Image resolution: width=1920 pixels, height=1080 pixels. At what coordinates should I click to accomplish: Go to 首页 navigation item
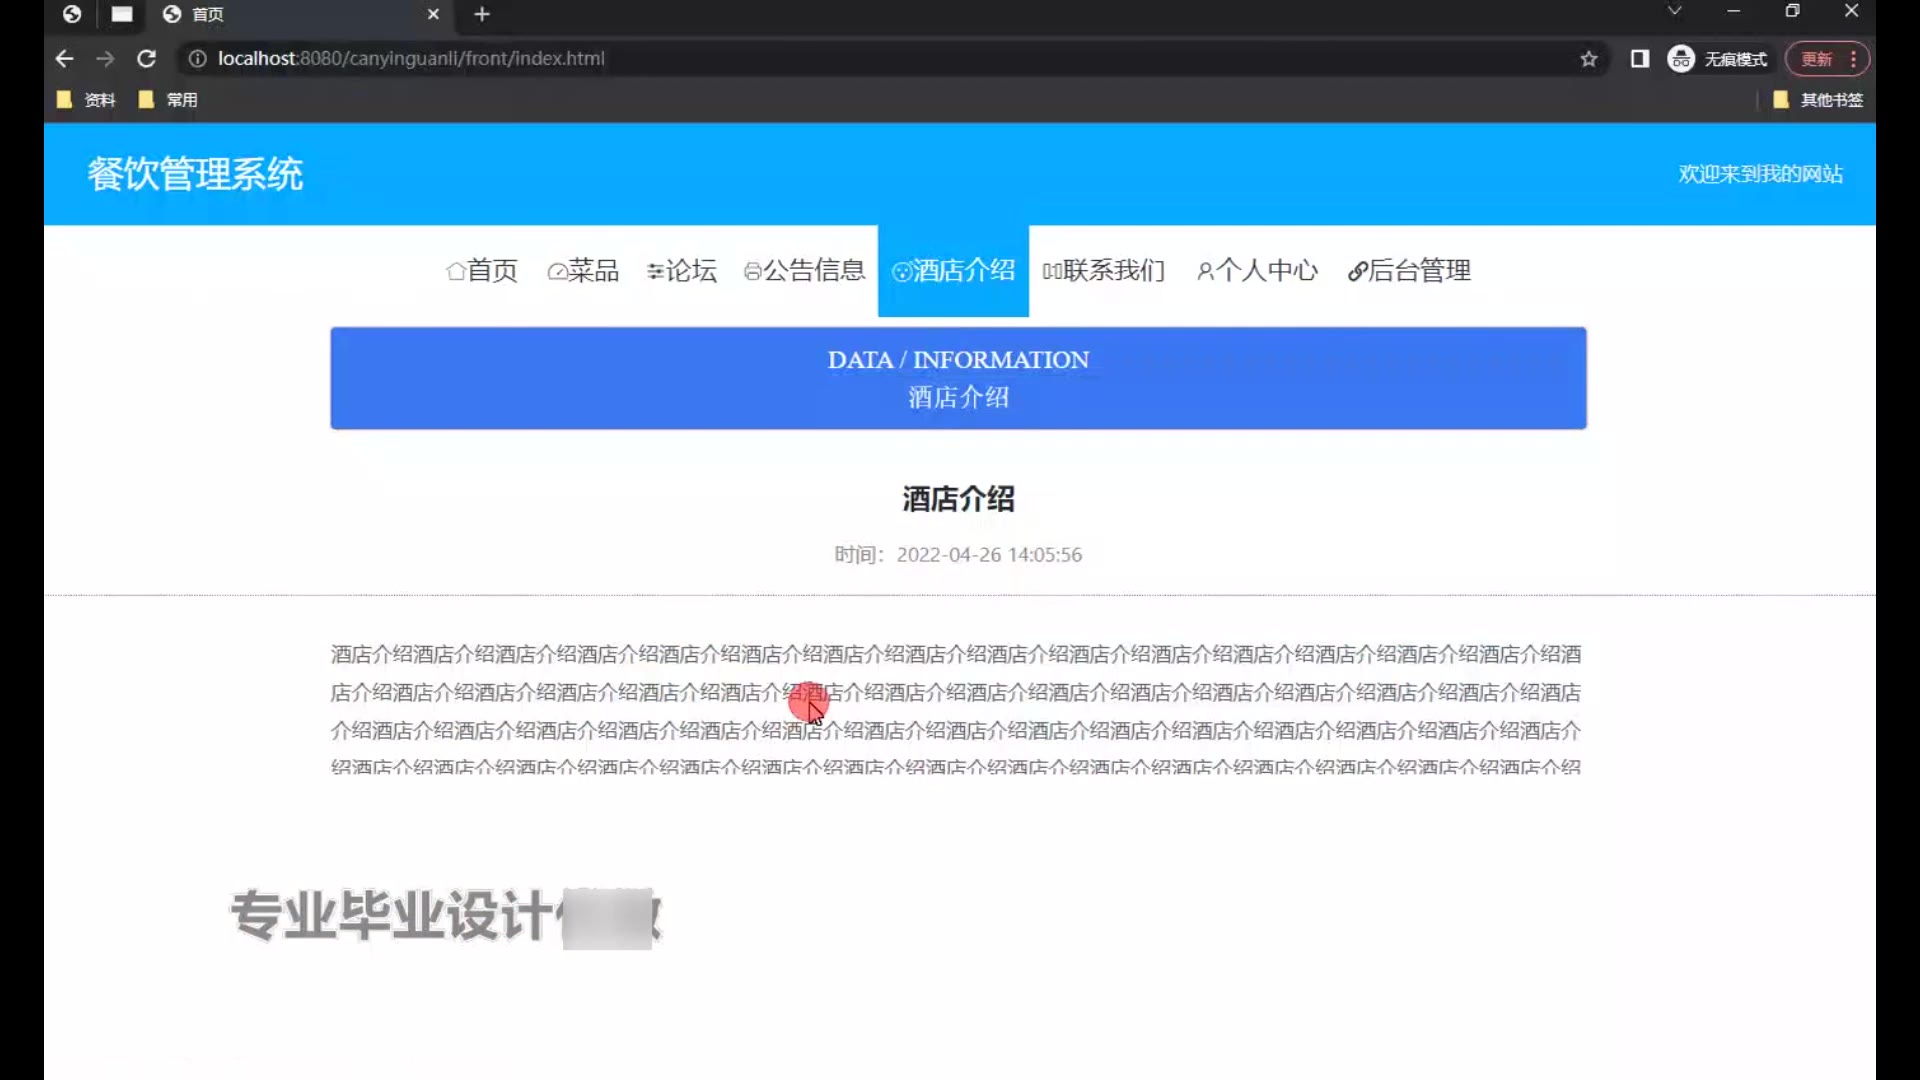pos(482,271)
